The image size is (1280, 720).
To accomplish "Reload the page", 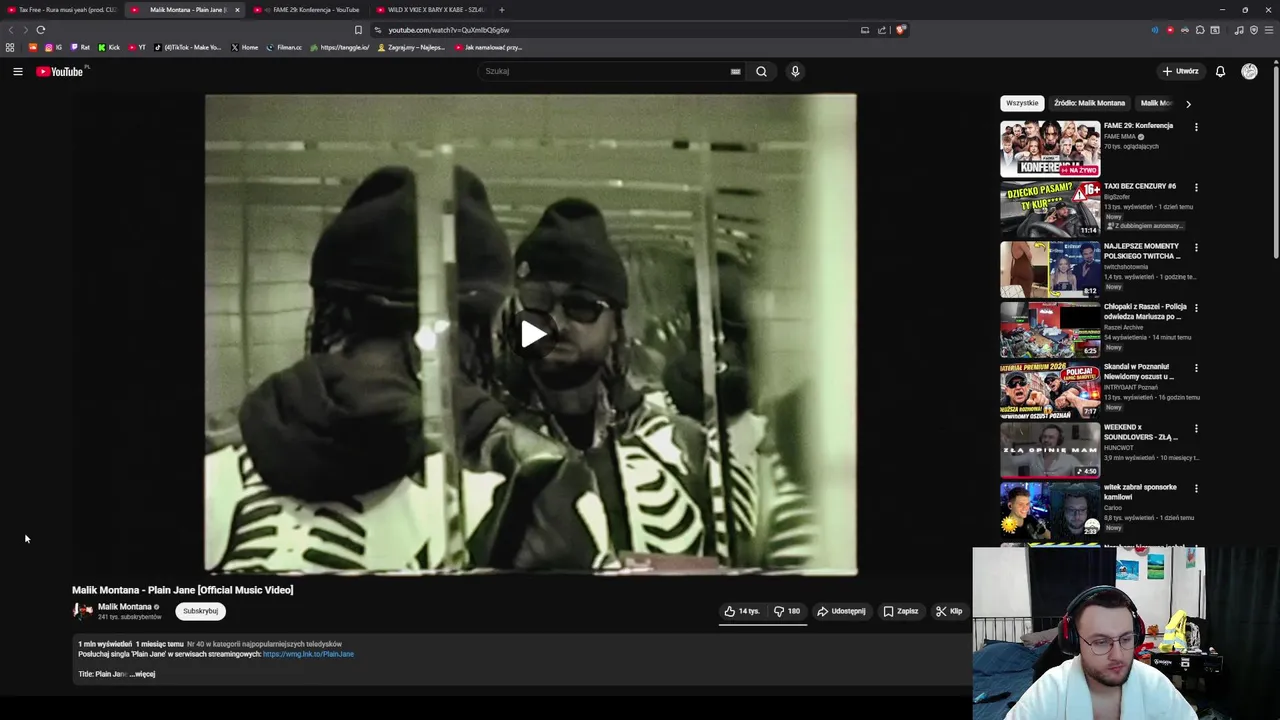I will point(41,30).
